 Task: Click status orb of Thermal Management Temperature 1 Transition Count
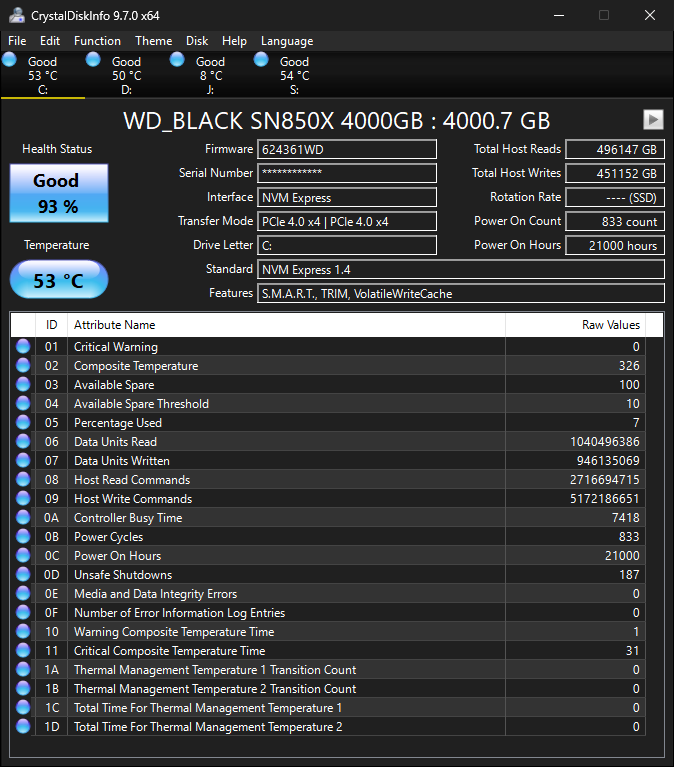tap(23, 669)
